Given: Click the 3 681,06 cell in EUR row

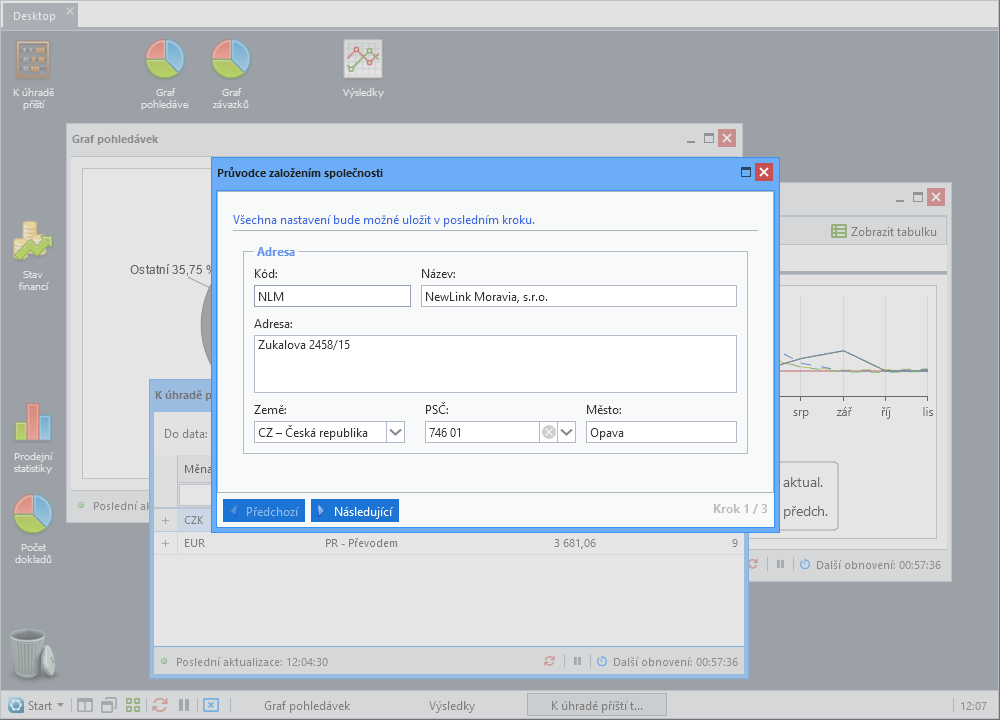Looking at the screenshot, I should pos(575,543).
